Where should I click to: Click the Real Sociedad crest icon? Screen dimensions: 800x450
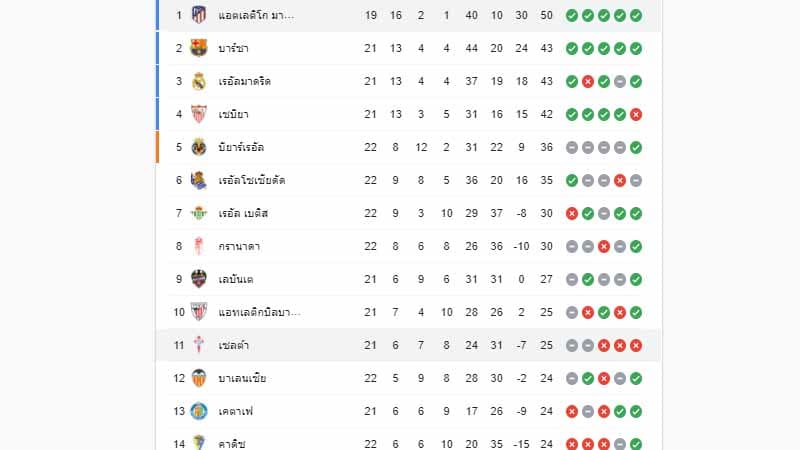(x=199, y=180)
